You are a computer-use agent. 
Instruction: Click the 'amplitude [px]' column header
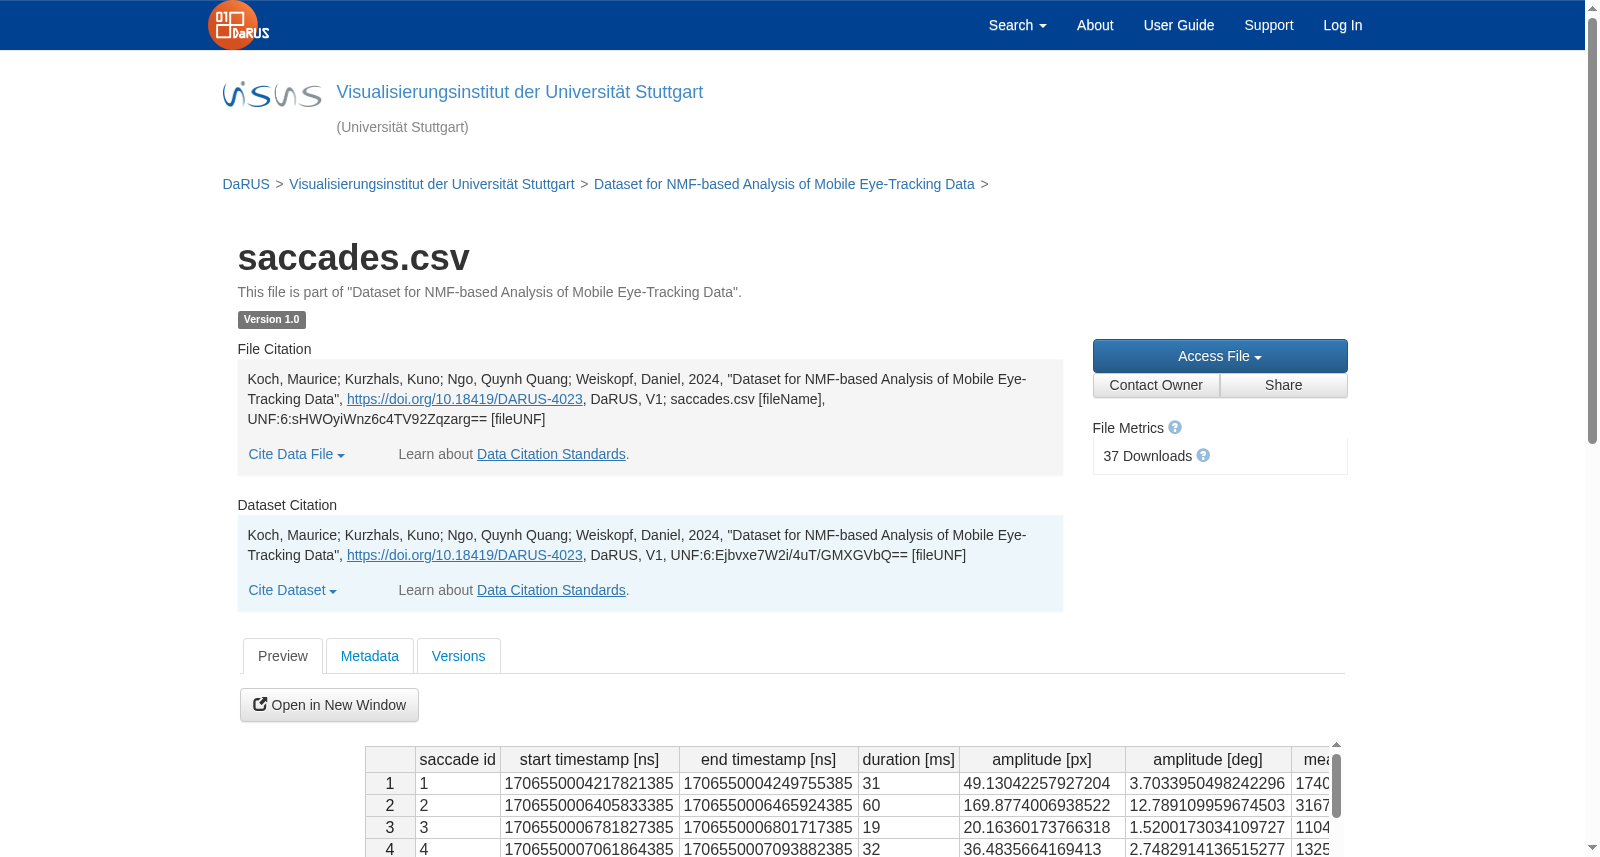click(x=1041, y=759)
